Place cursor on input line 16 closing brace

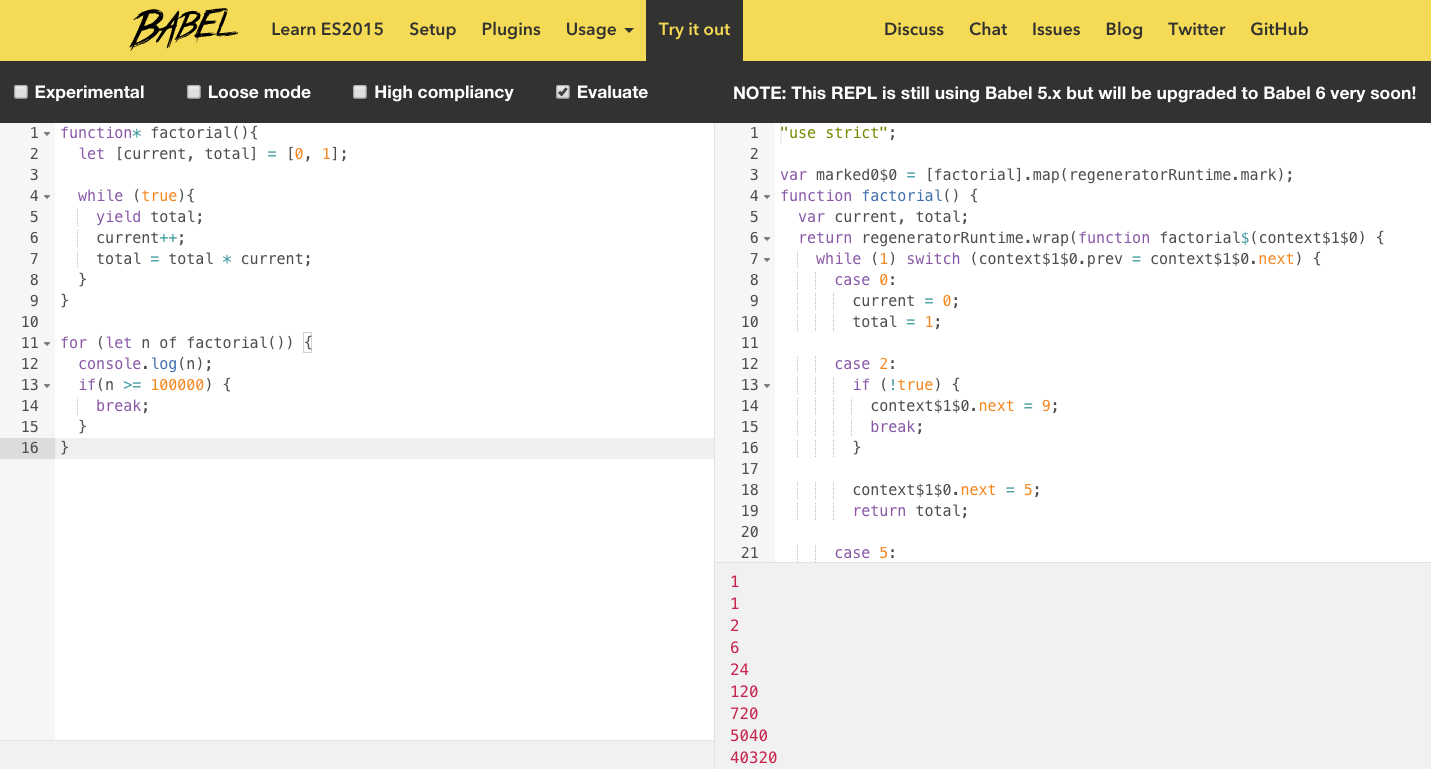[x=65, y=448]
